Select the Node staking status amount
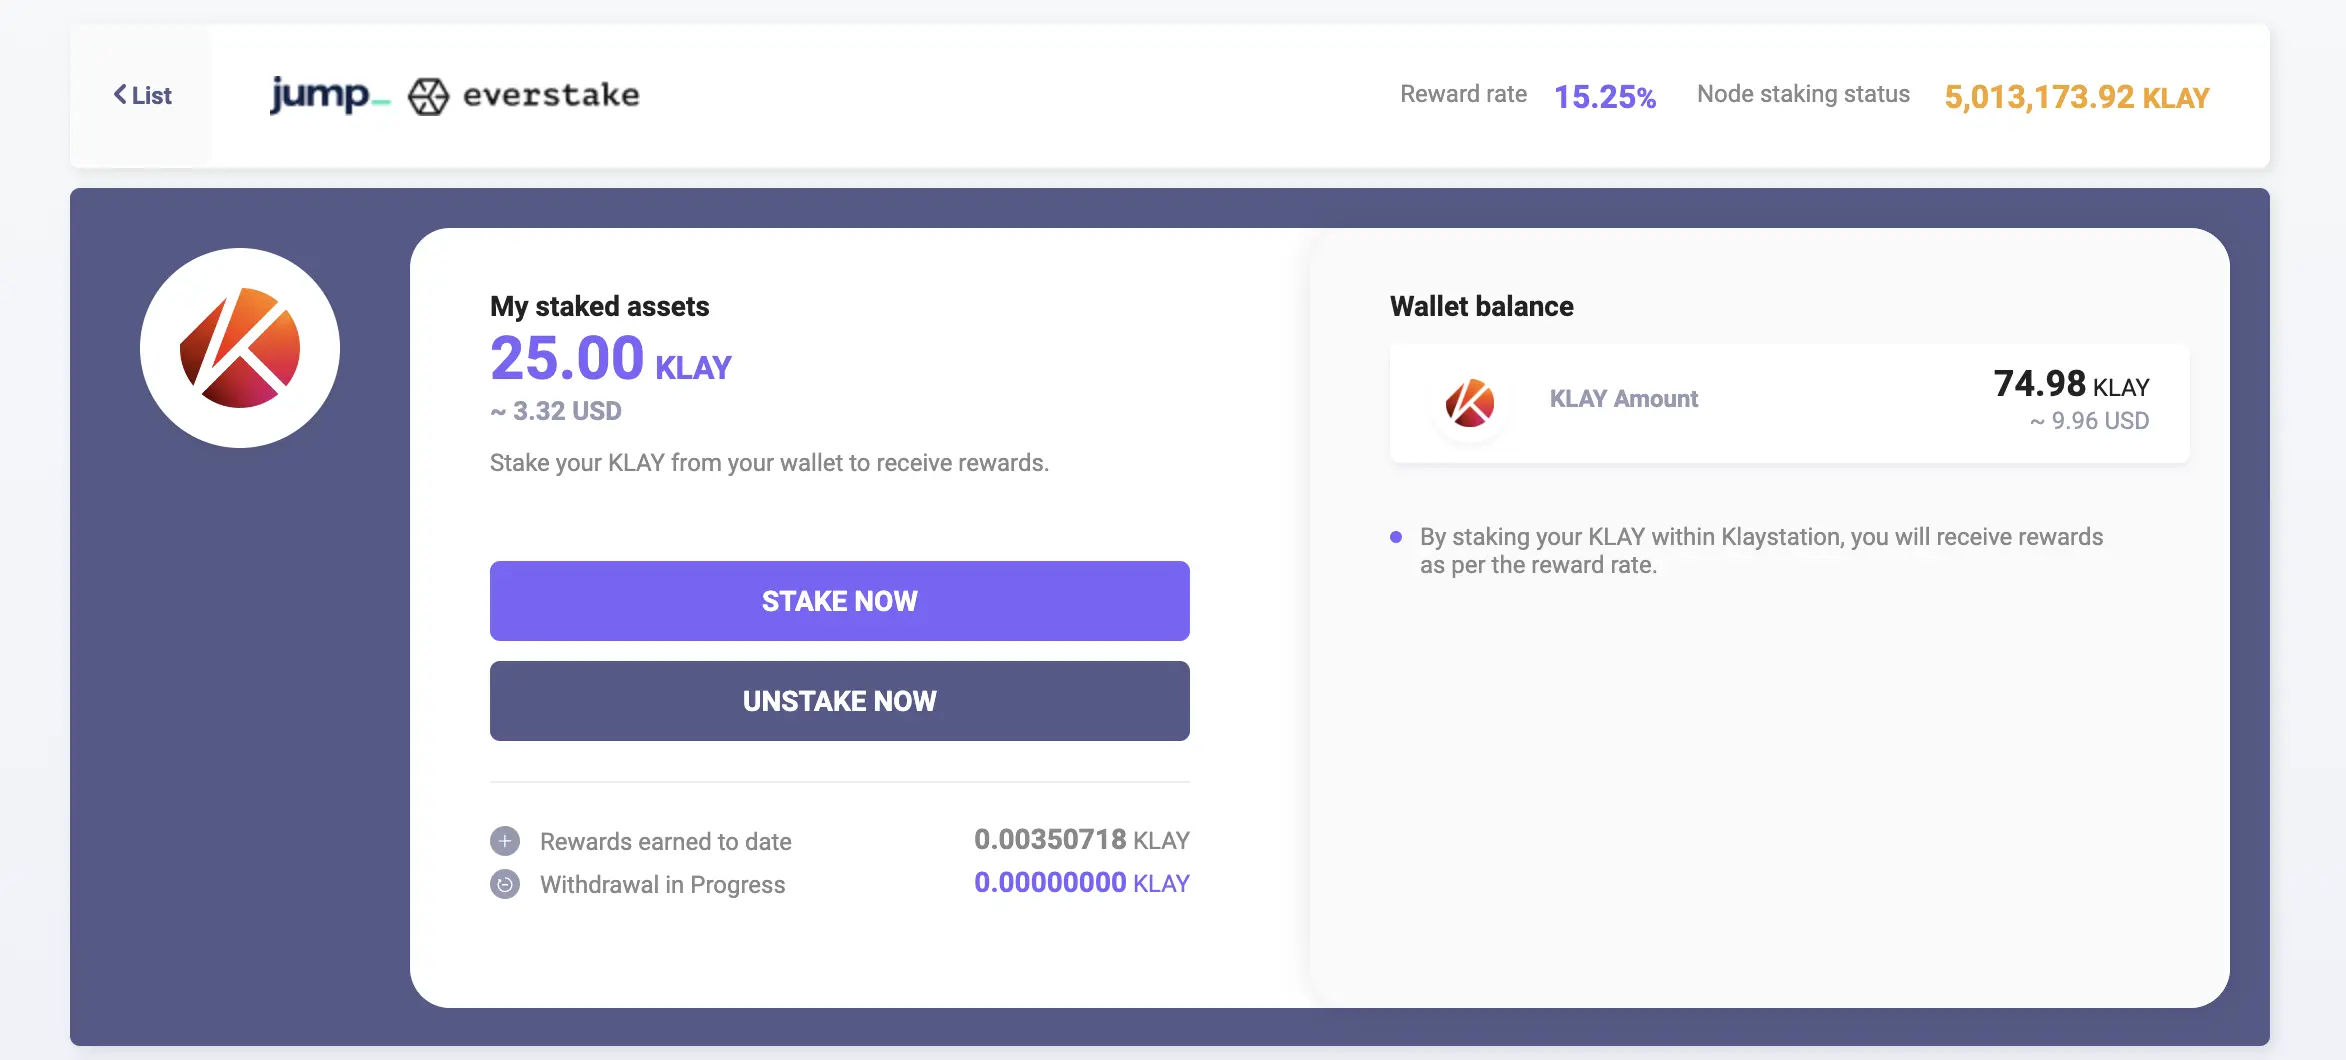The image size is (2346, 1060). pyautogui.click(x=2076, y=98)
